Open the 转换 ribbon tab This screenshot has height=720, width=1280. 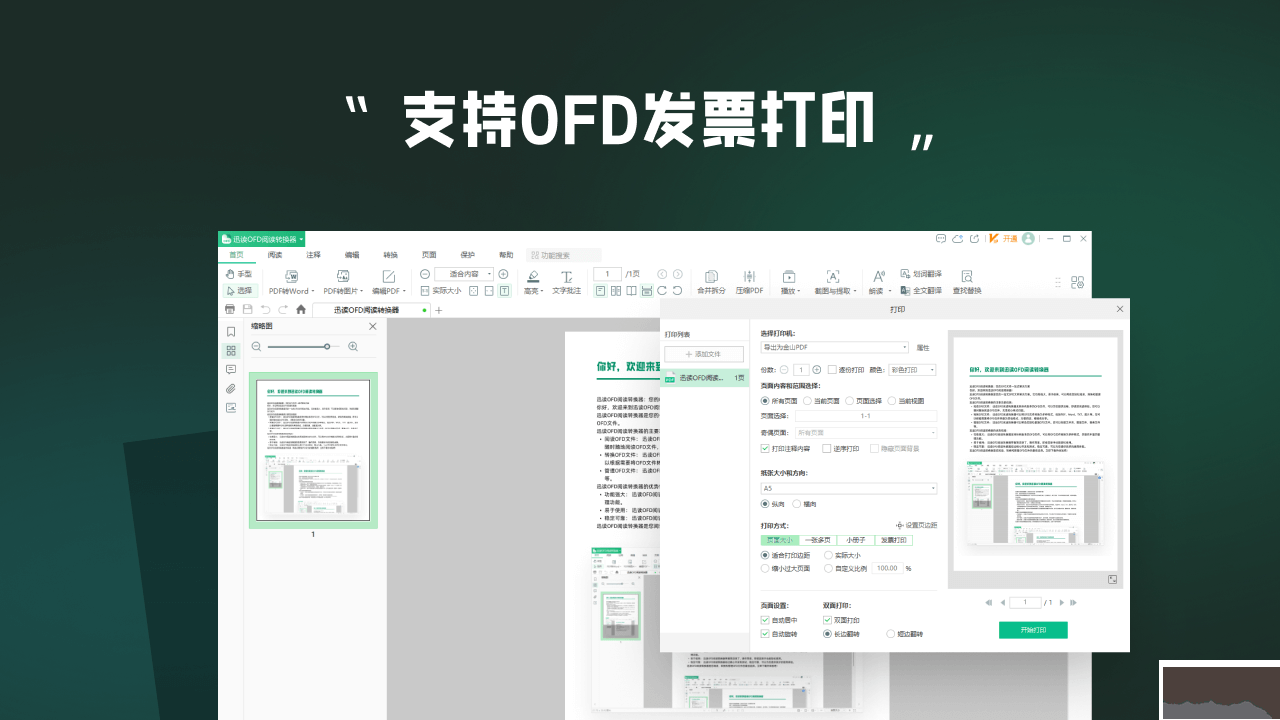(391, 255)
